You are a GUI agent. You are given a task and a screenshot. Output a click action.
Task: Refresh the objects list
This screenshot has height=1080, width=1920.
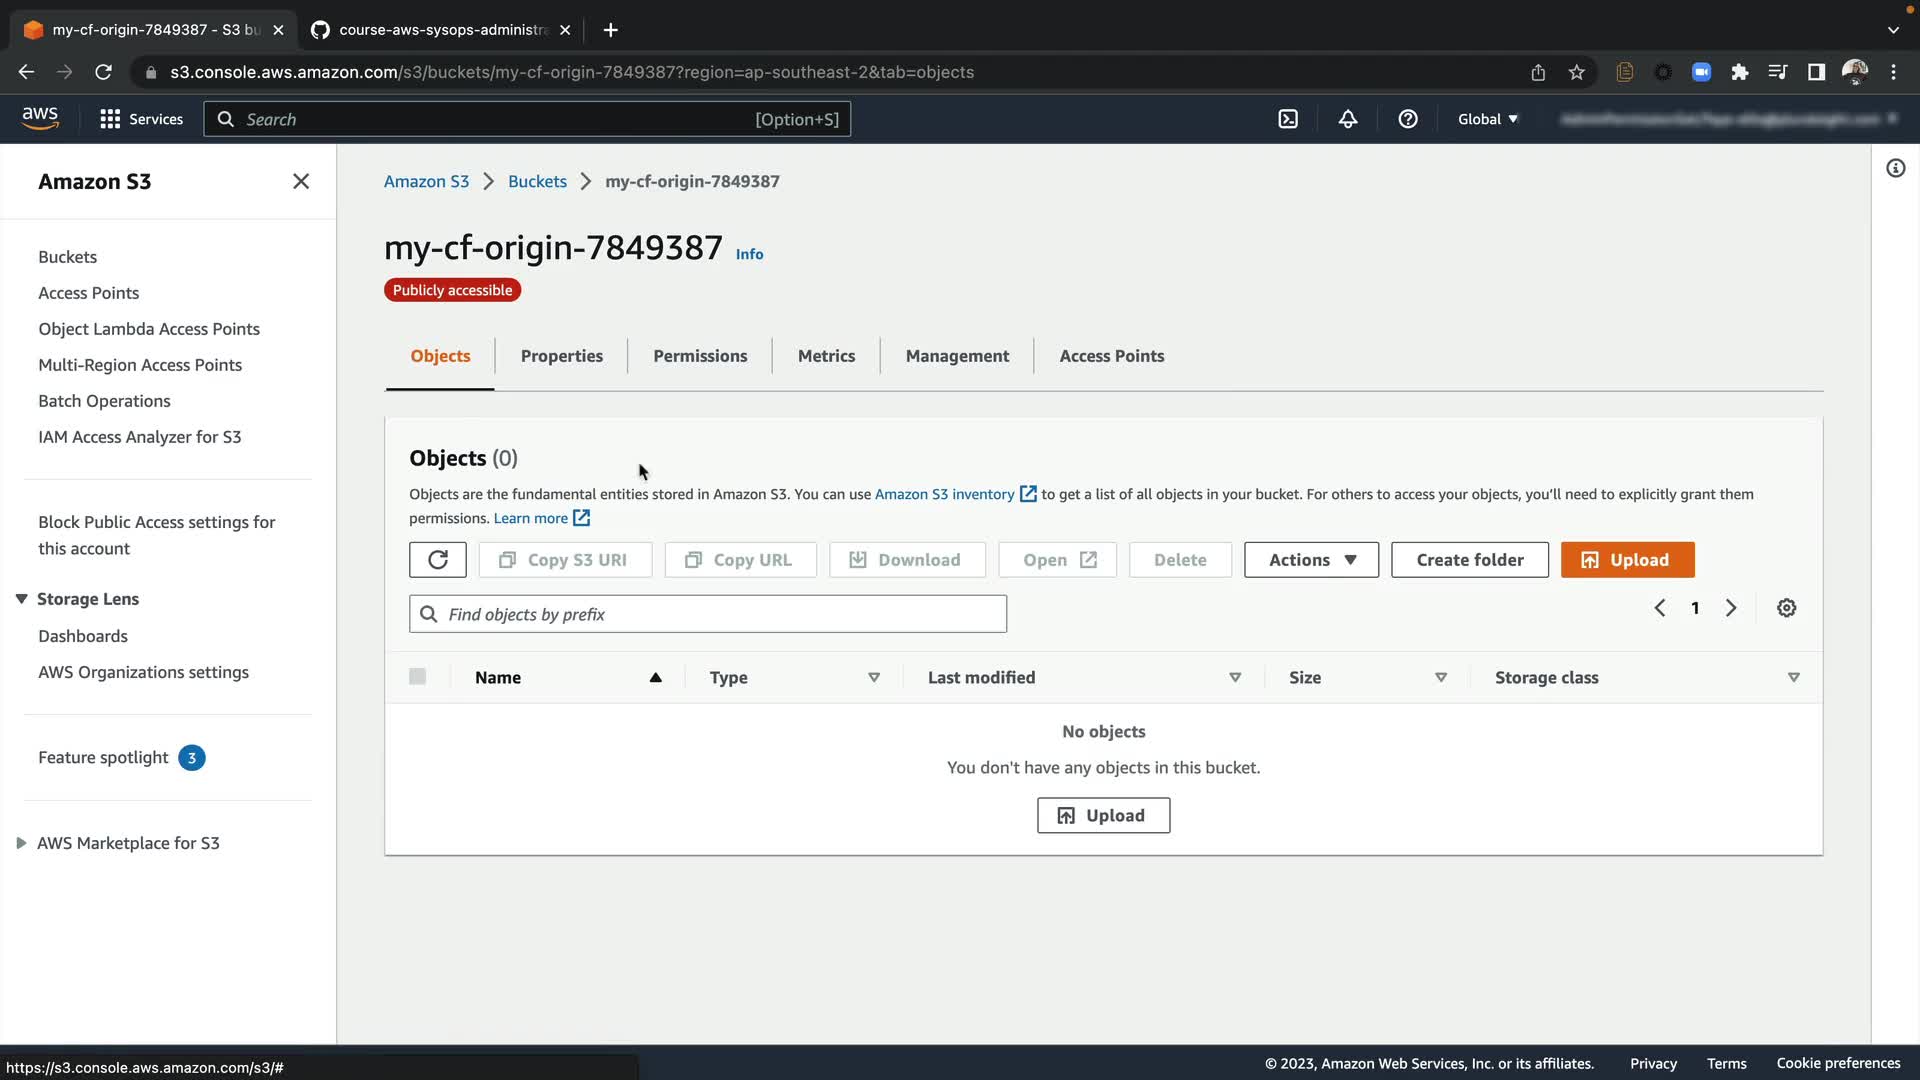(x=438, y=560)
